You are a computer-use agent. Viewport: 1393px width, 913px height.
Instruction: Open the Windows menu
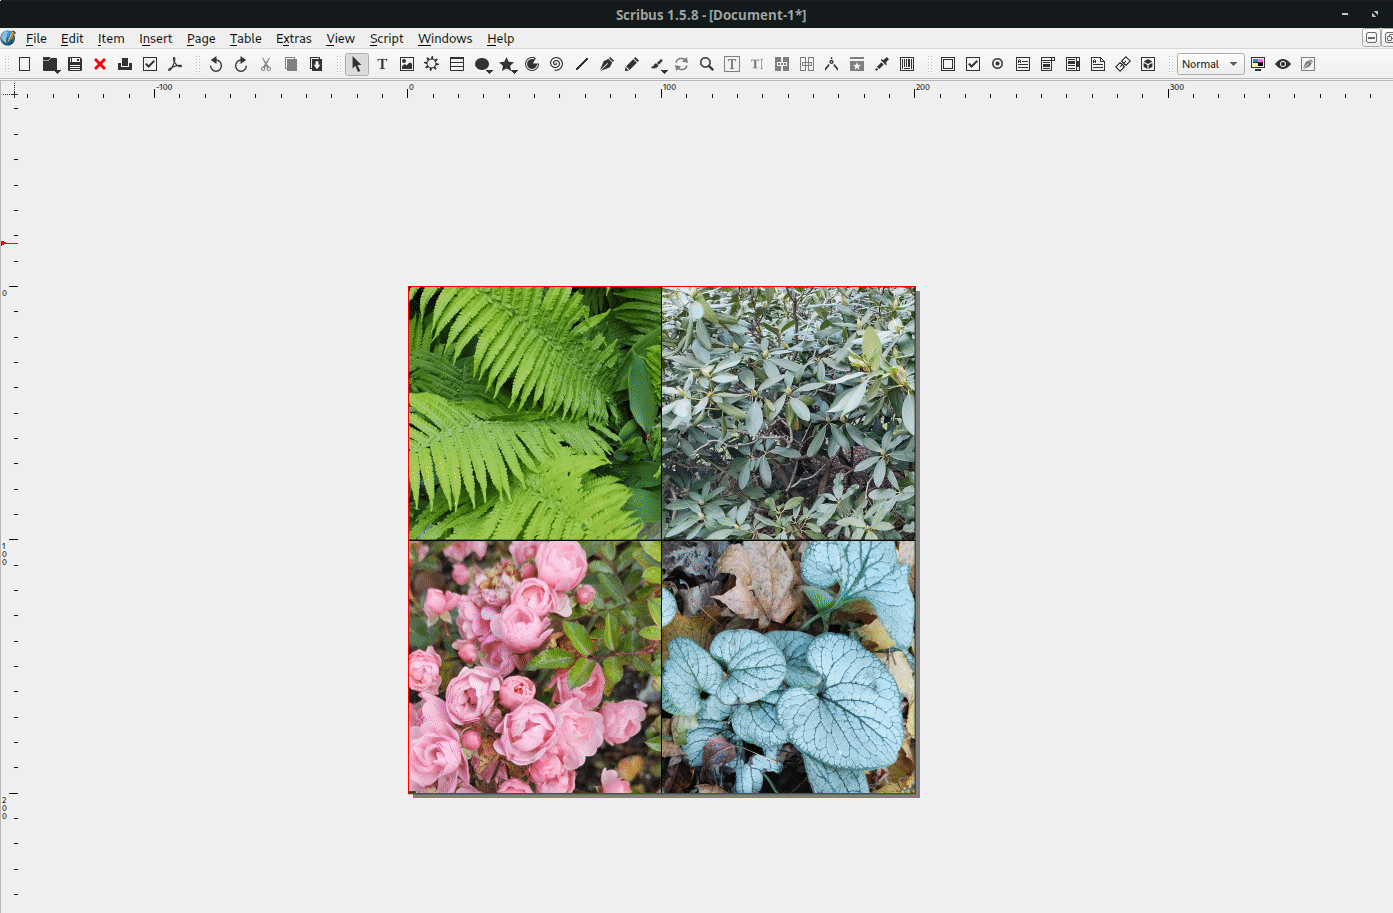445,38
